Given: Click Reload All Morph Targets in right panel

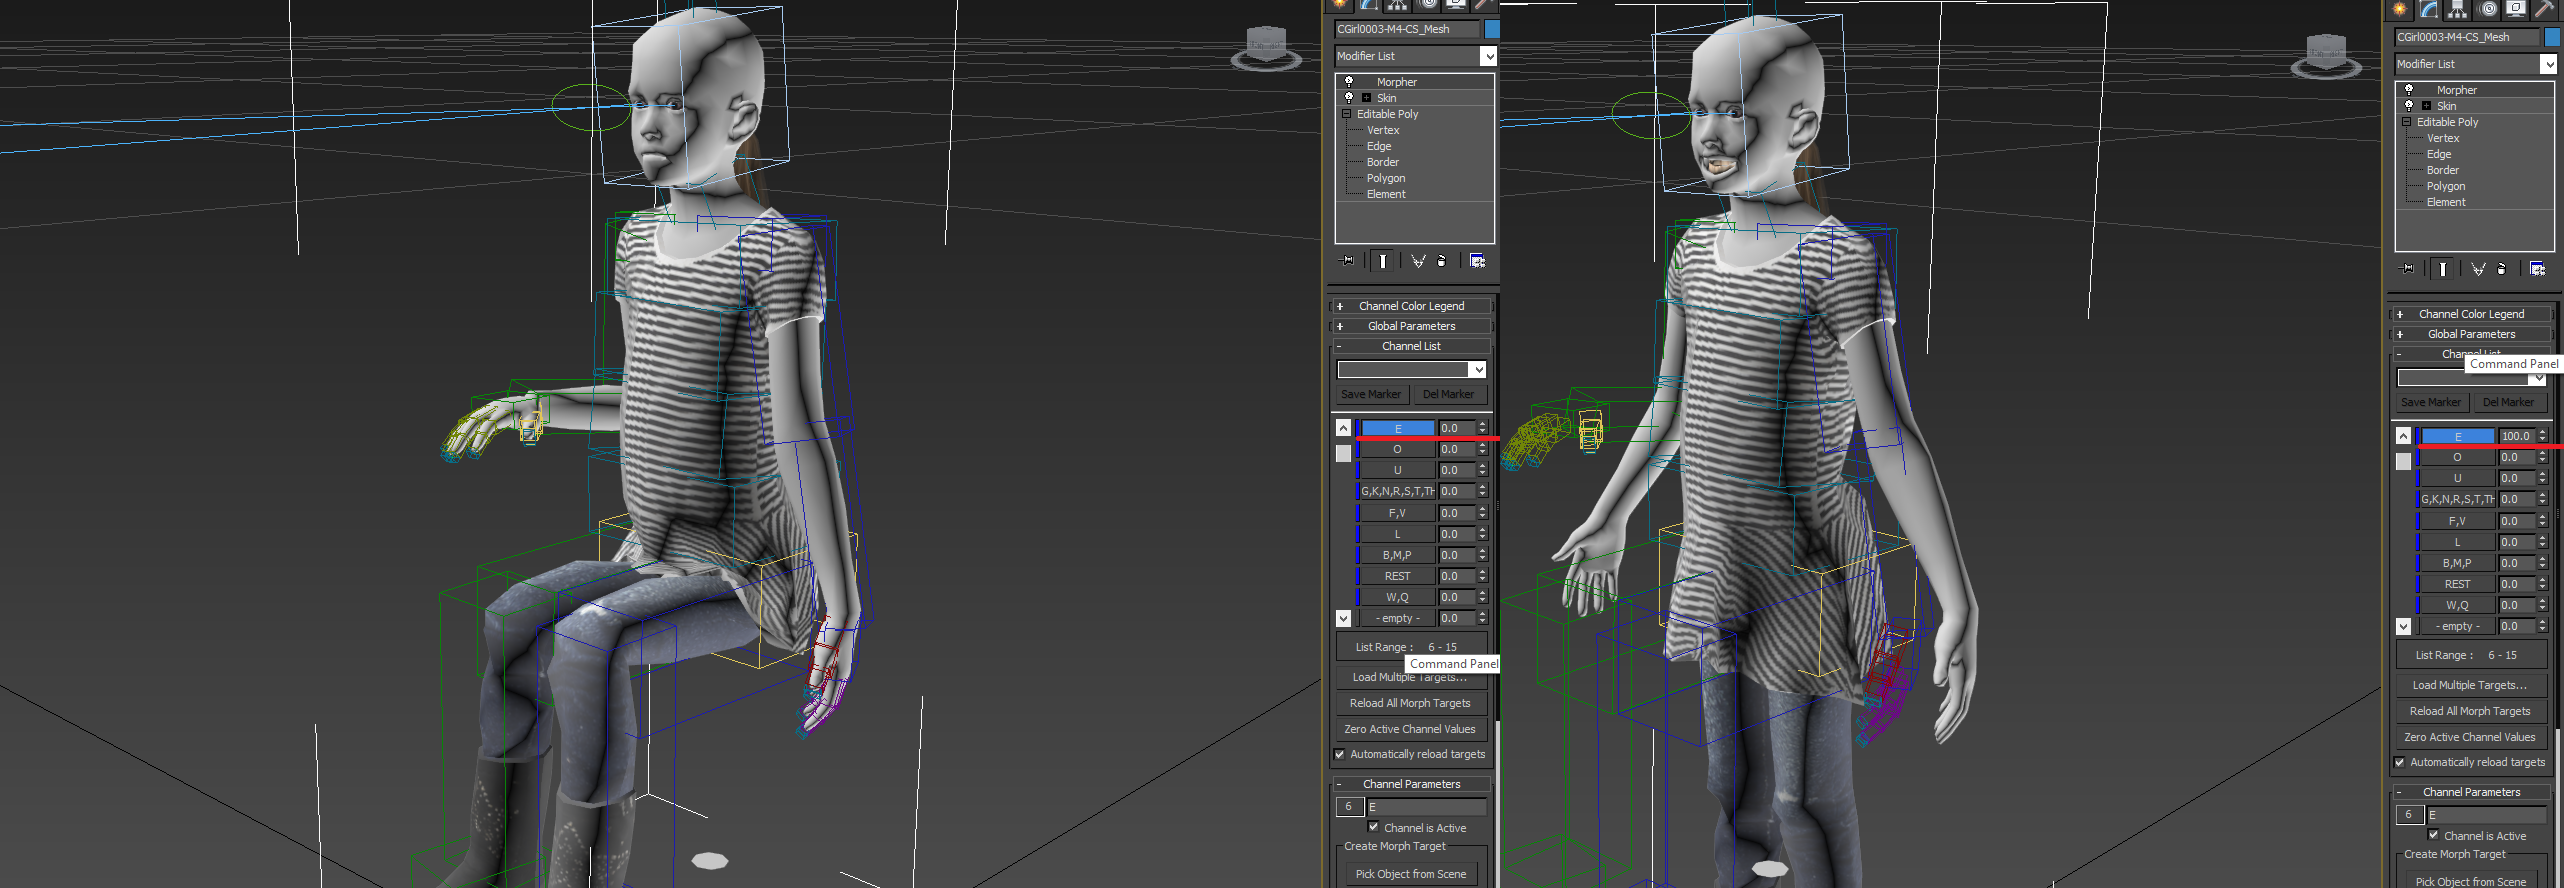Looking at the screenshot, I should click(2469, 711).
